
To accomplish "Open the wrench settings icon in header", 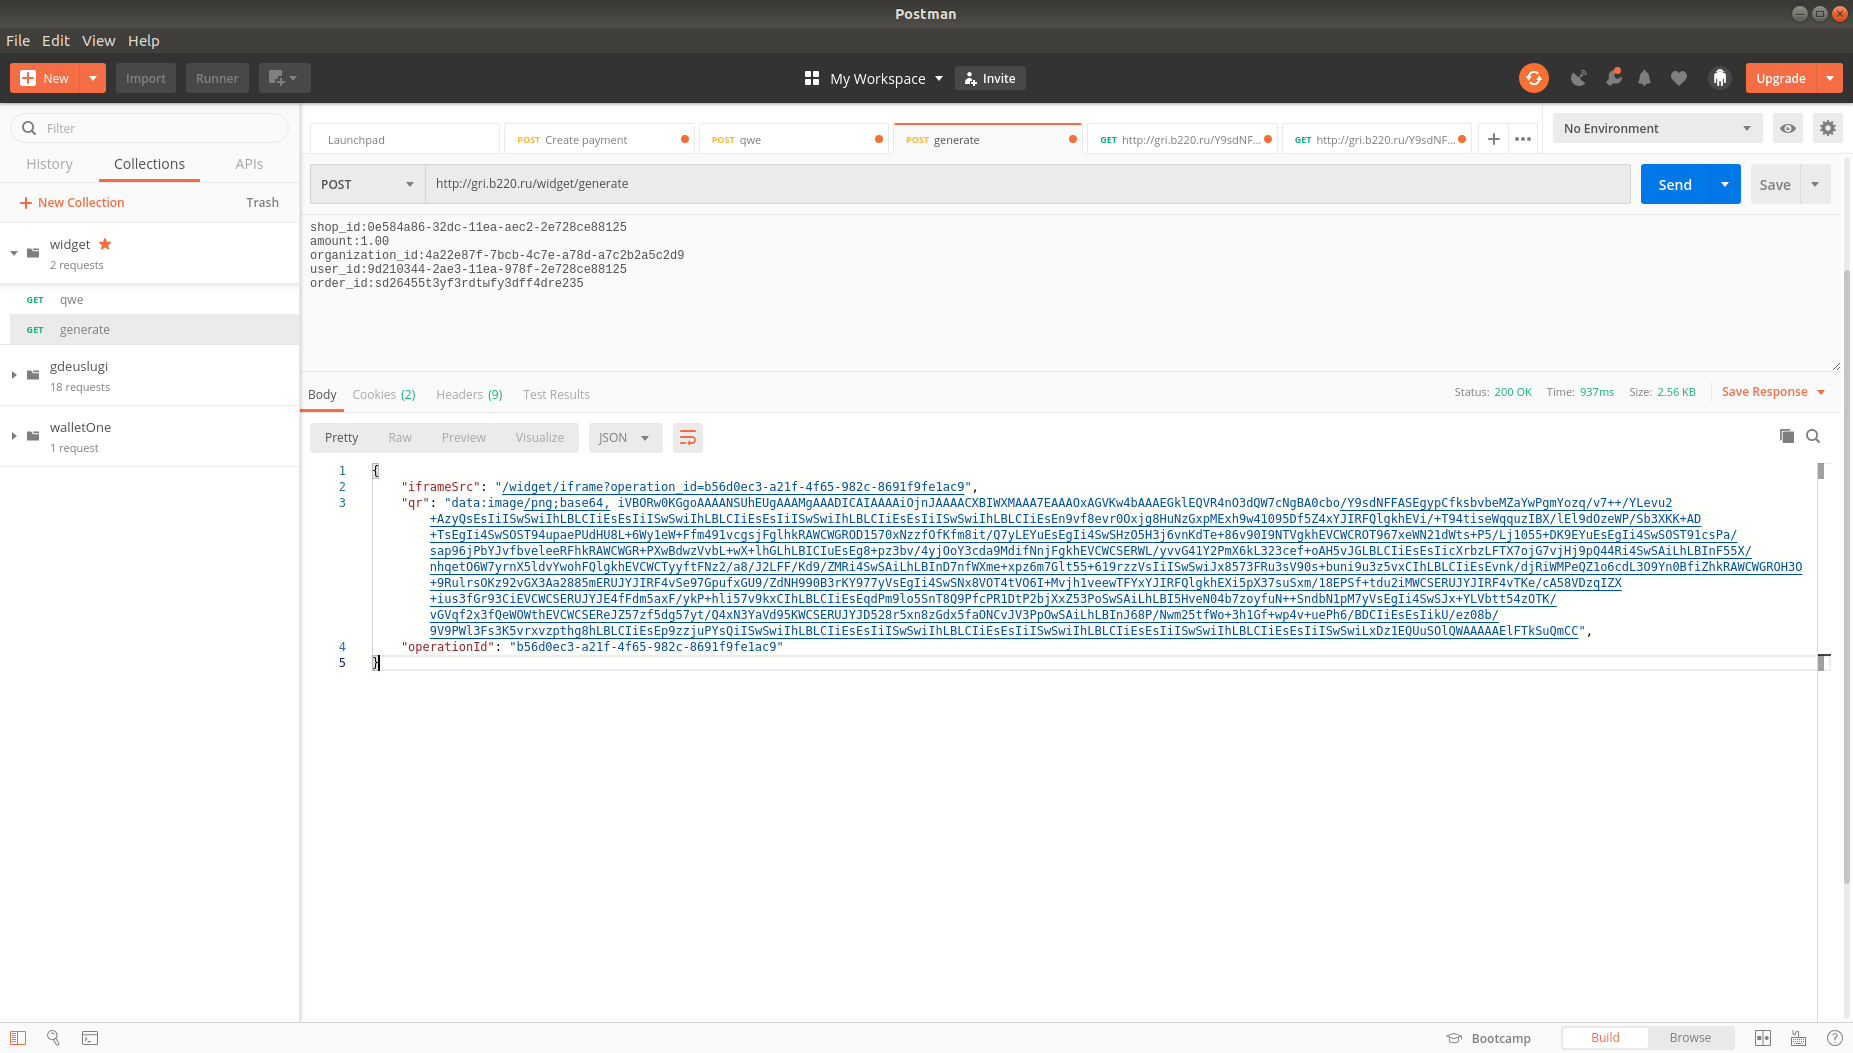I will pos(1613,78).
